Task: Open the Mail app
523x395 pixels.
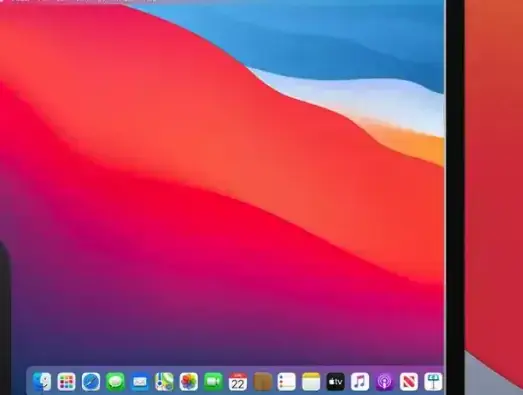Action: click(x=140, y=381)
